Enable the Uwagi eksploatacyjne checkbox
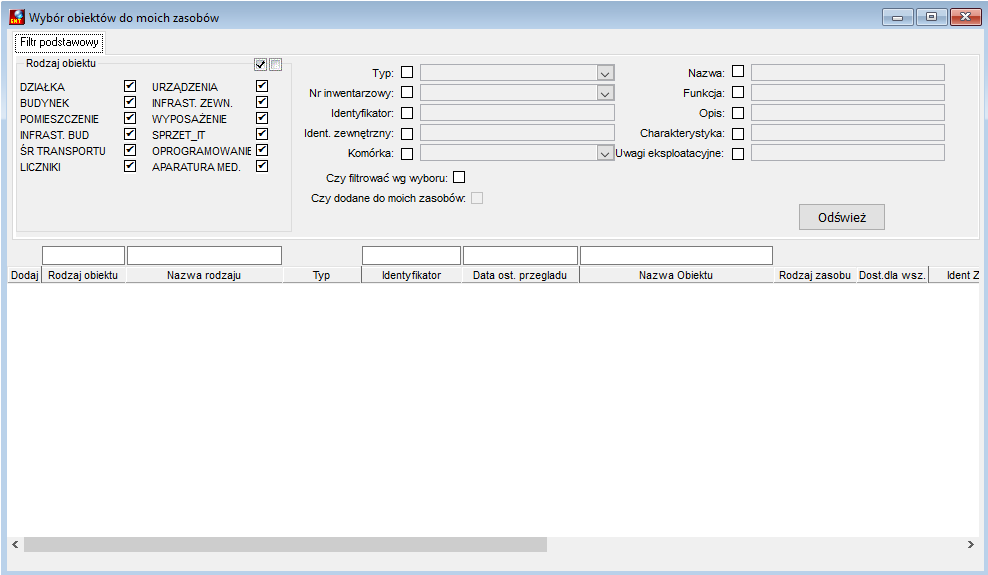988x575 pixels. tap(738, 153)
